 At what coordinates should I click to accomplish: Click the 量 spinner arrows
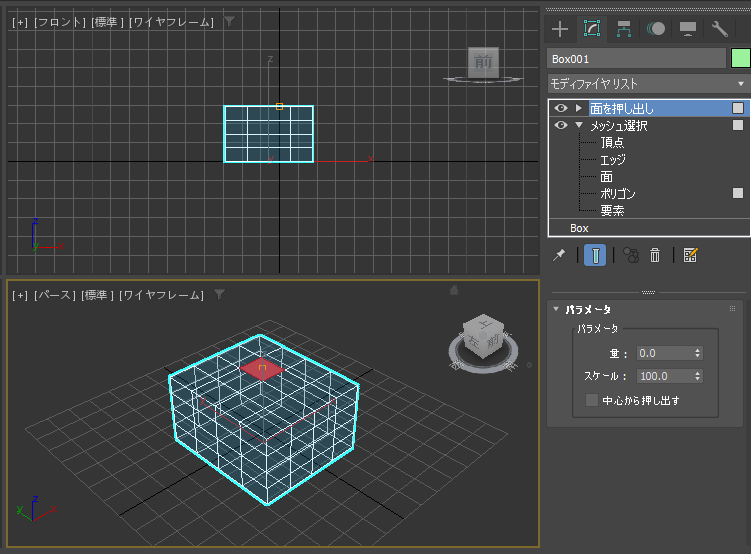[697, 353]
